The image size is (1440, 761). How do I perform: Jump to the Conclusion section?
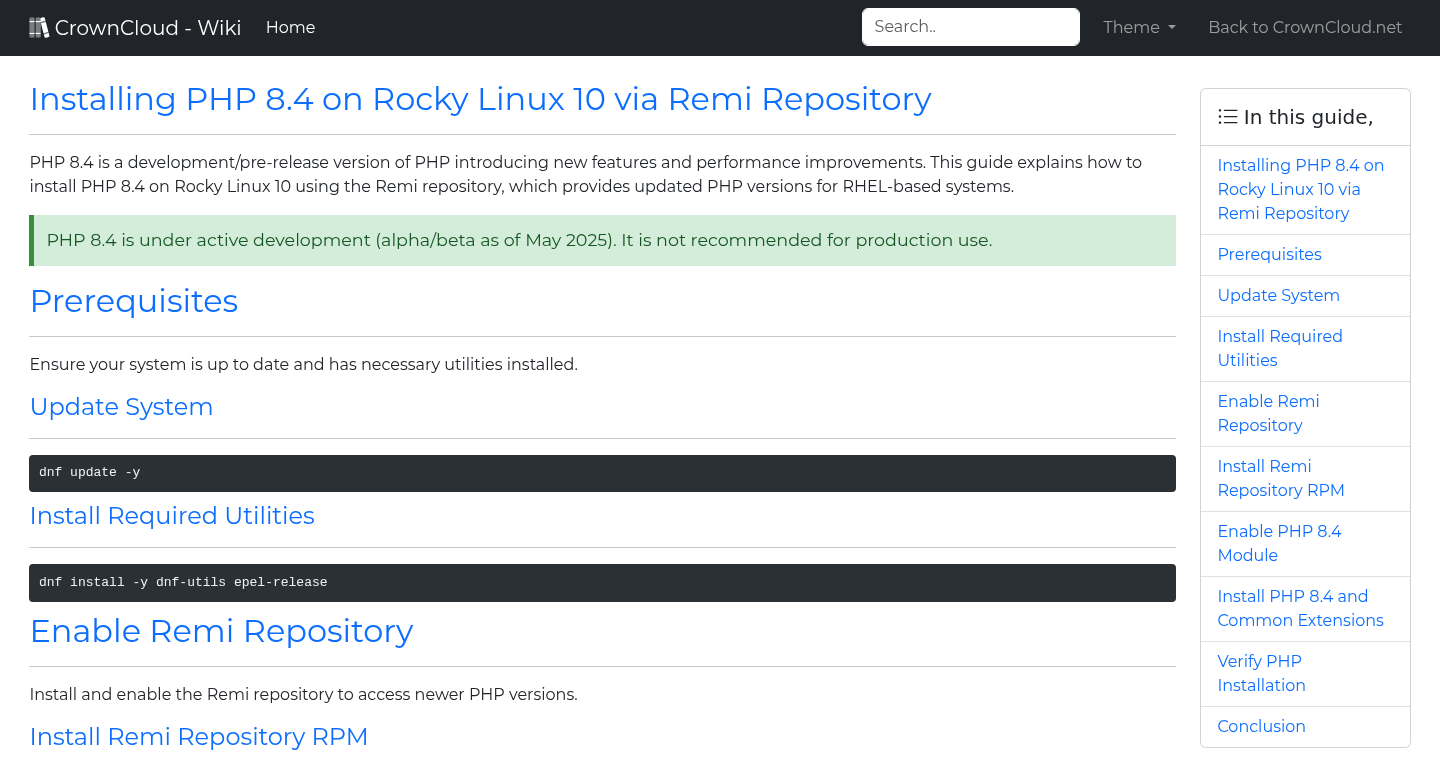pyautogui.click(x=1261, y=726)
